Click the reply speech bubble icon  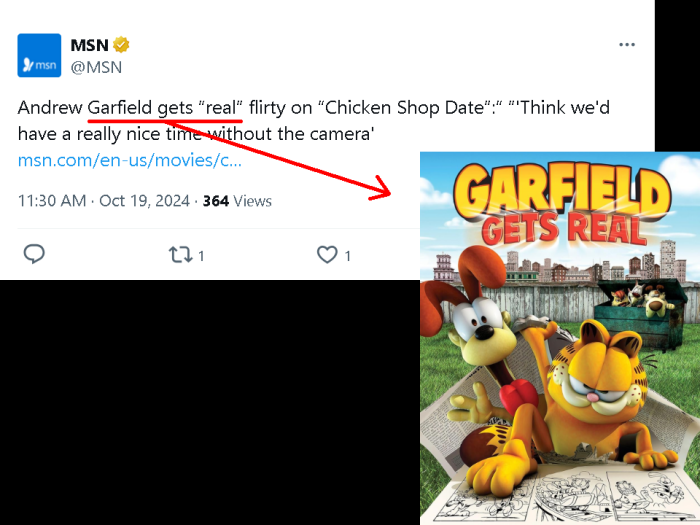(34, 254)
